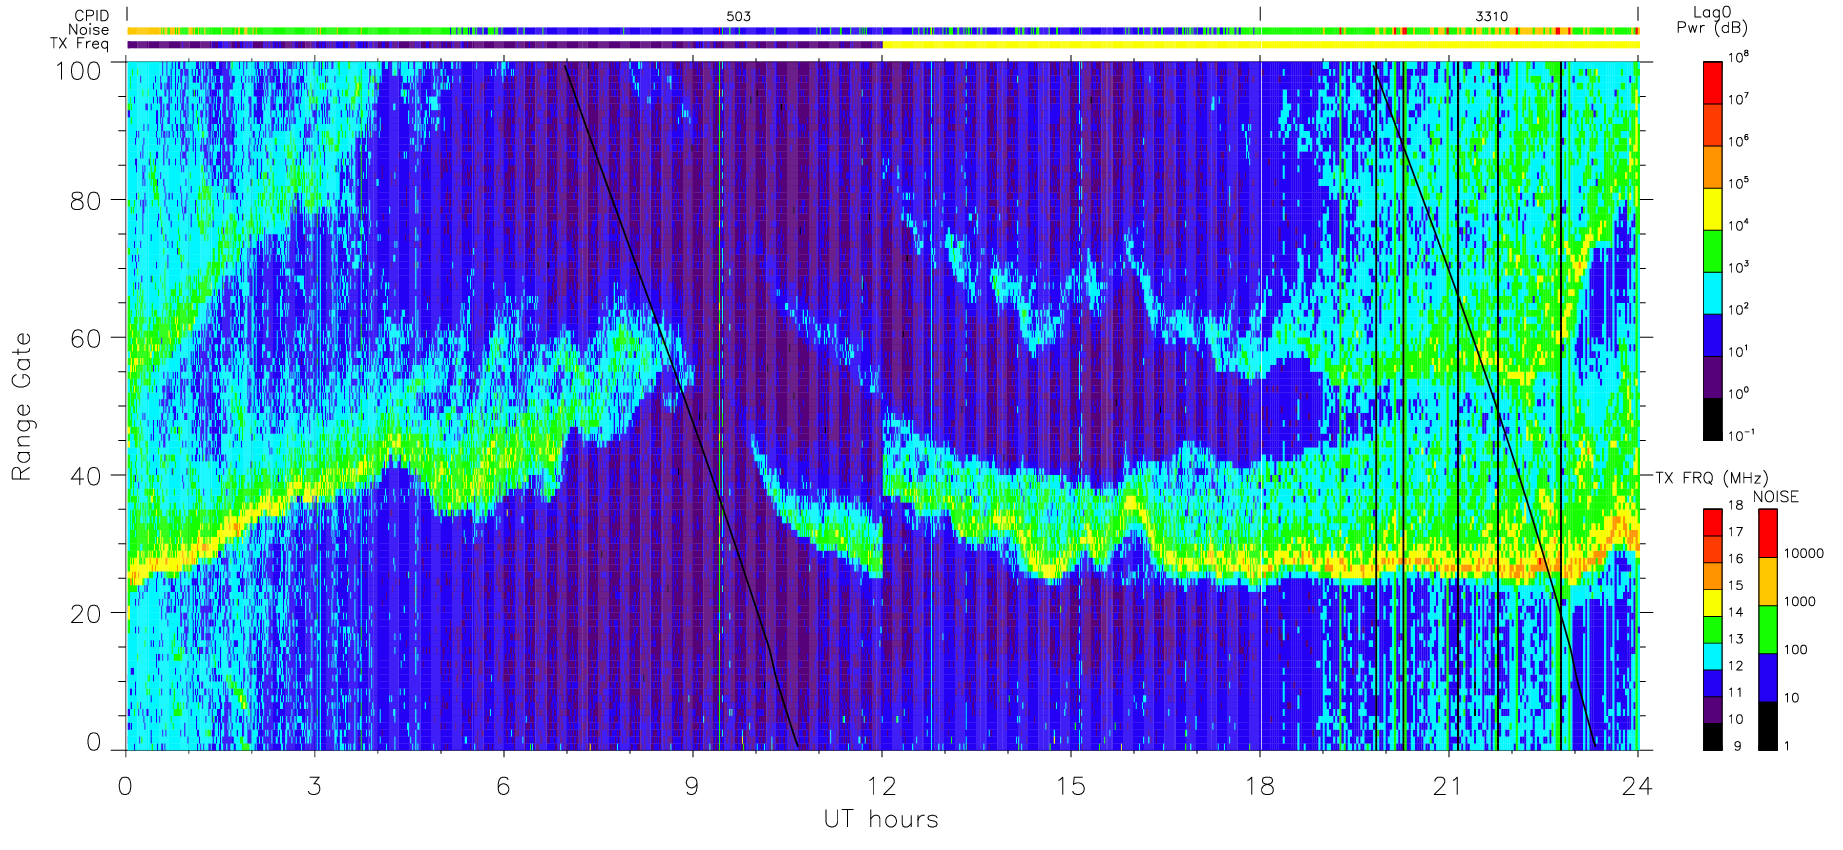Click the red top segment of NOISE colorbar
The image size is (1843, 850).
click(1768, 533)
